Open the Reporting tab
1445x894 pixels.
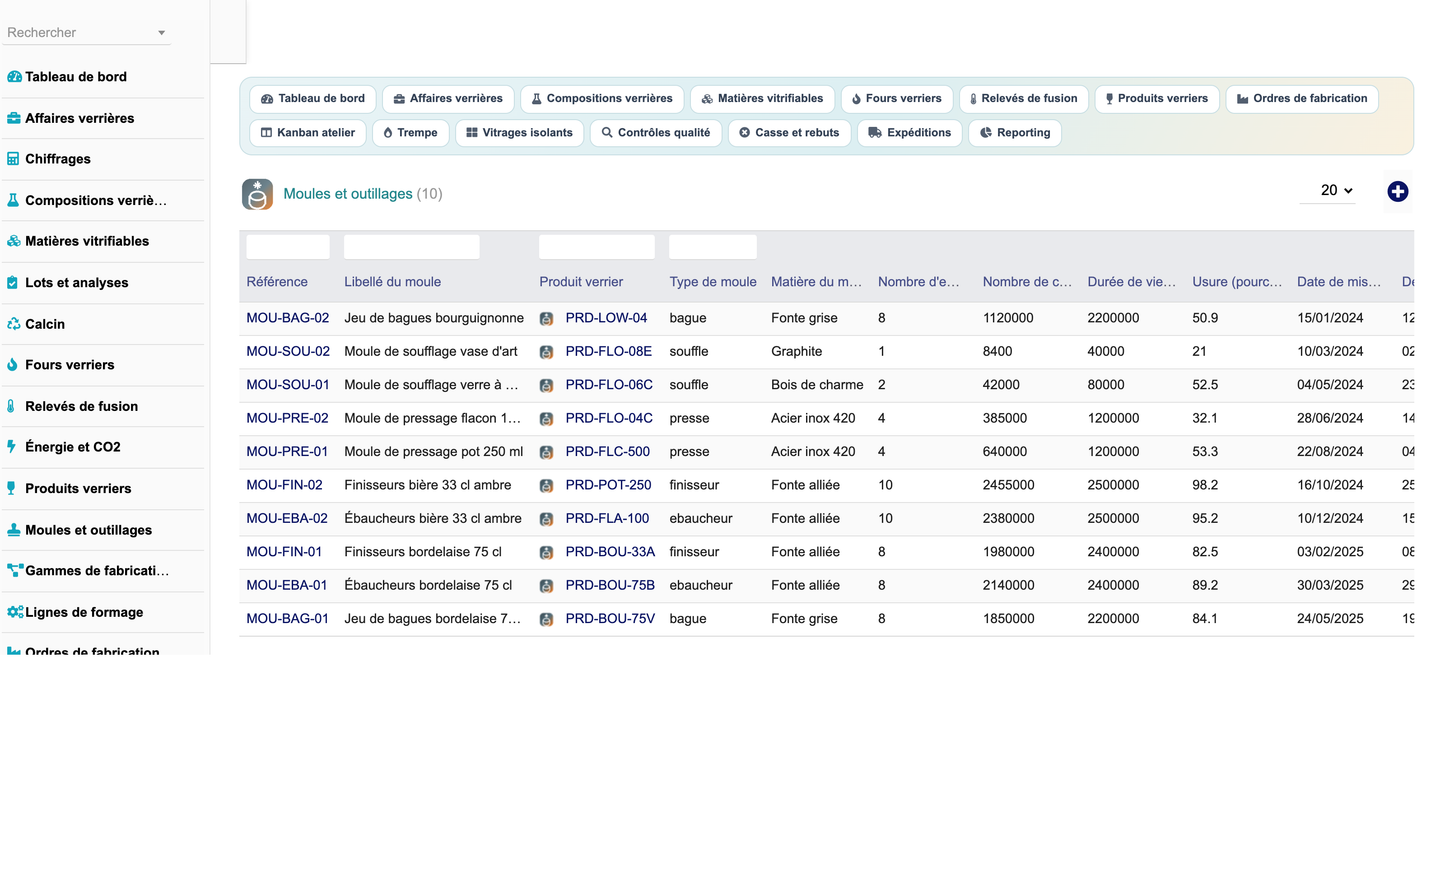[x=1015, y=133]
